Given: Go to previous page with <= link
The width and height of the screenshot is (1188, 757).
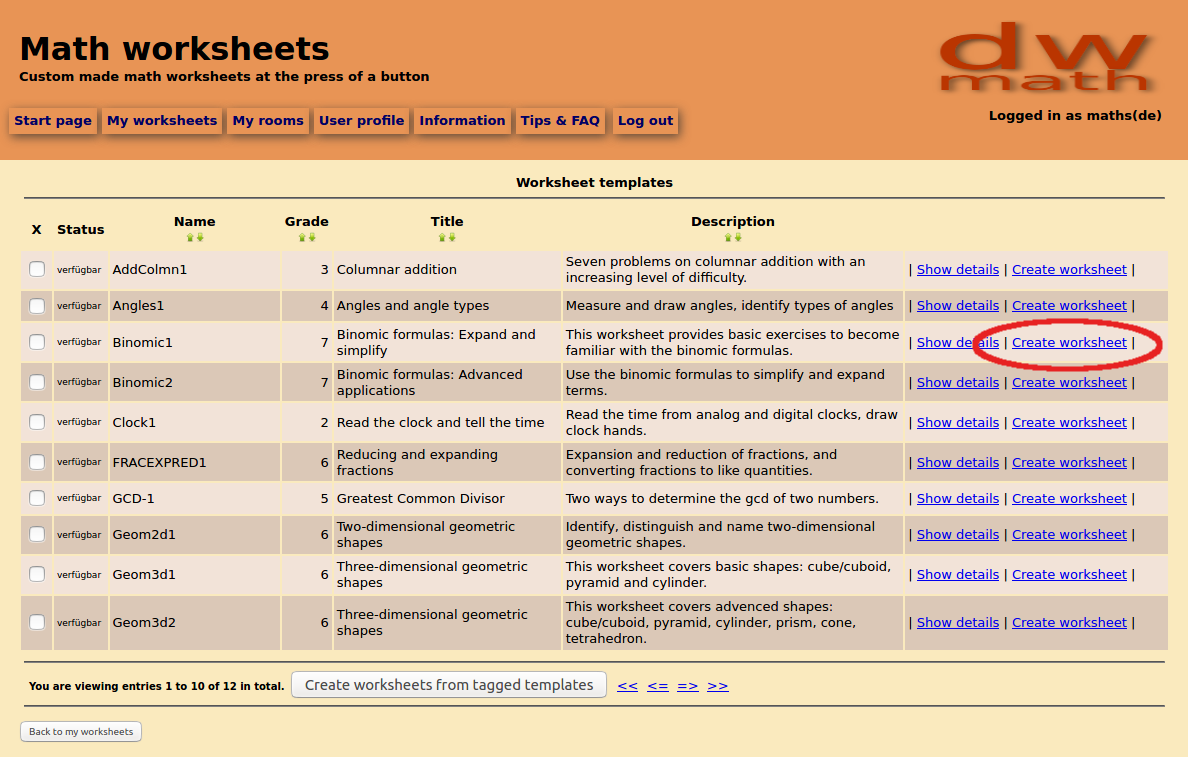Looking at the screenshot, I should 658,686.
